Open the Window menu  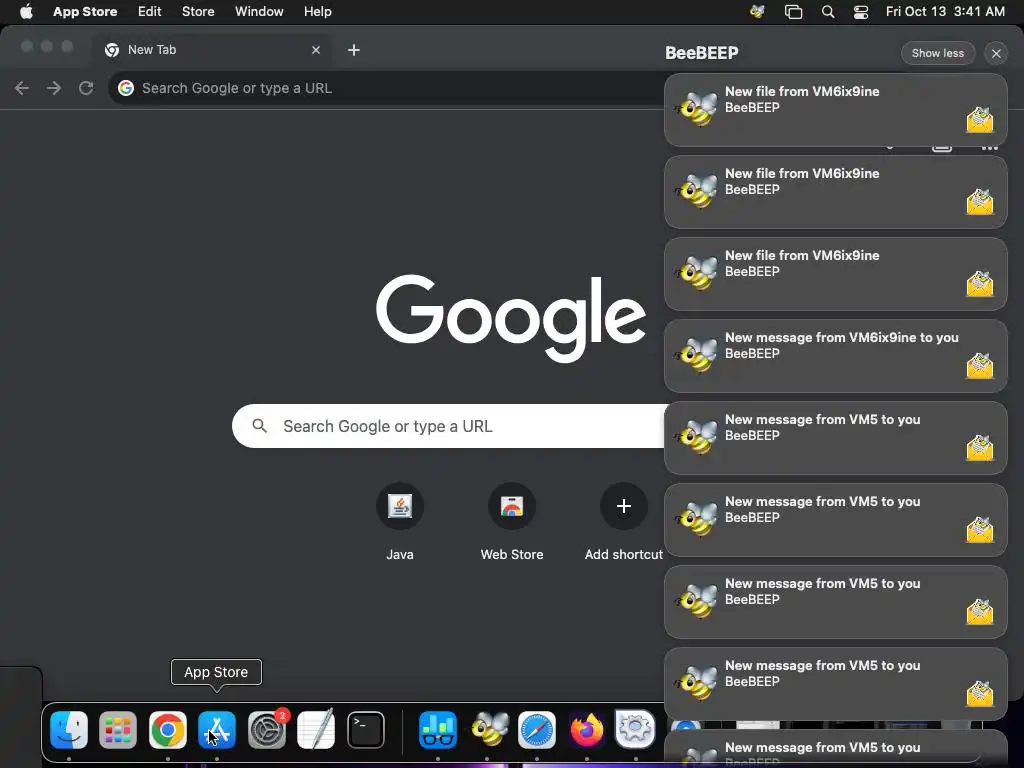[x=259, y=12]
